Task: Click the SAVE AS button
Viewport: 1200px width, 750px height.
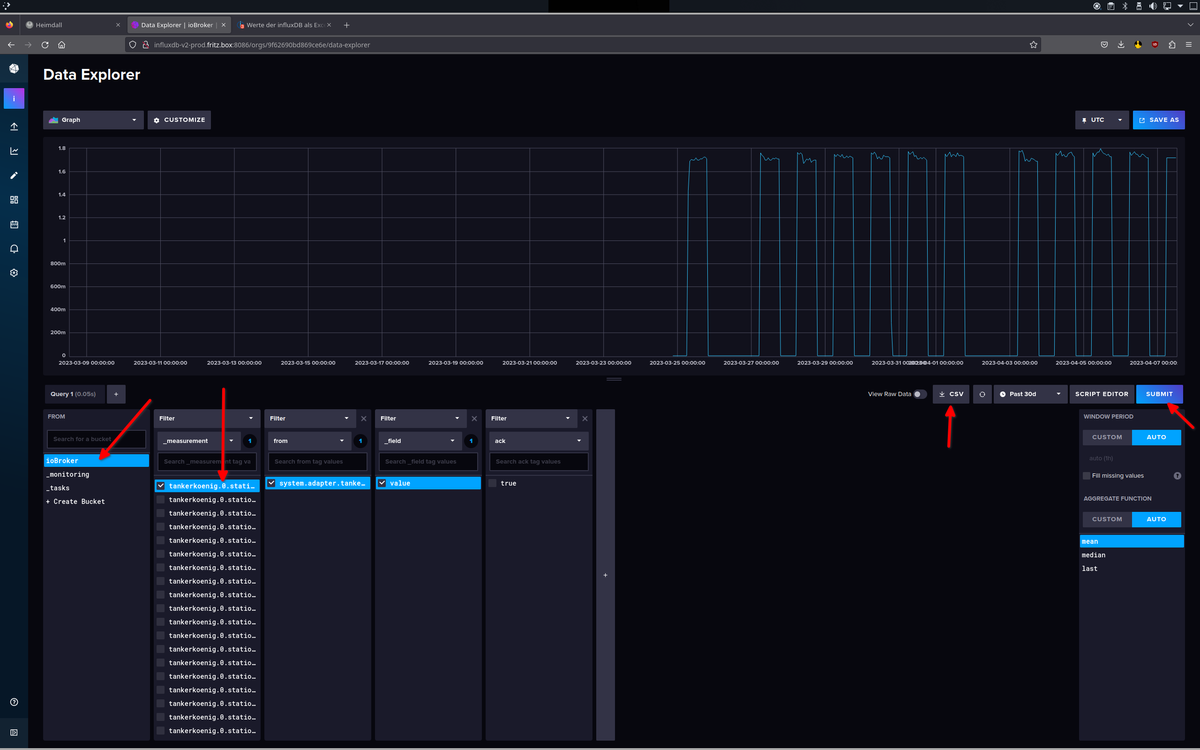Action: (1158, 120)
